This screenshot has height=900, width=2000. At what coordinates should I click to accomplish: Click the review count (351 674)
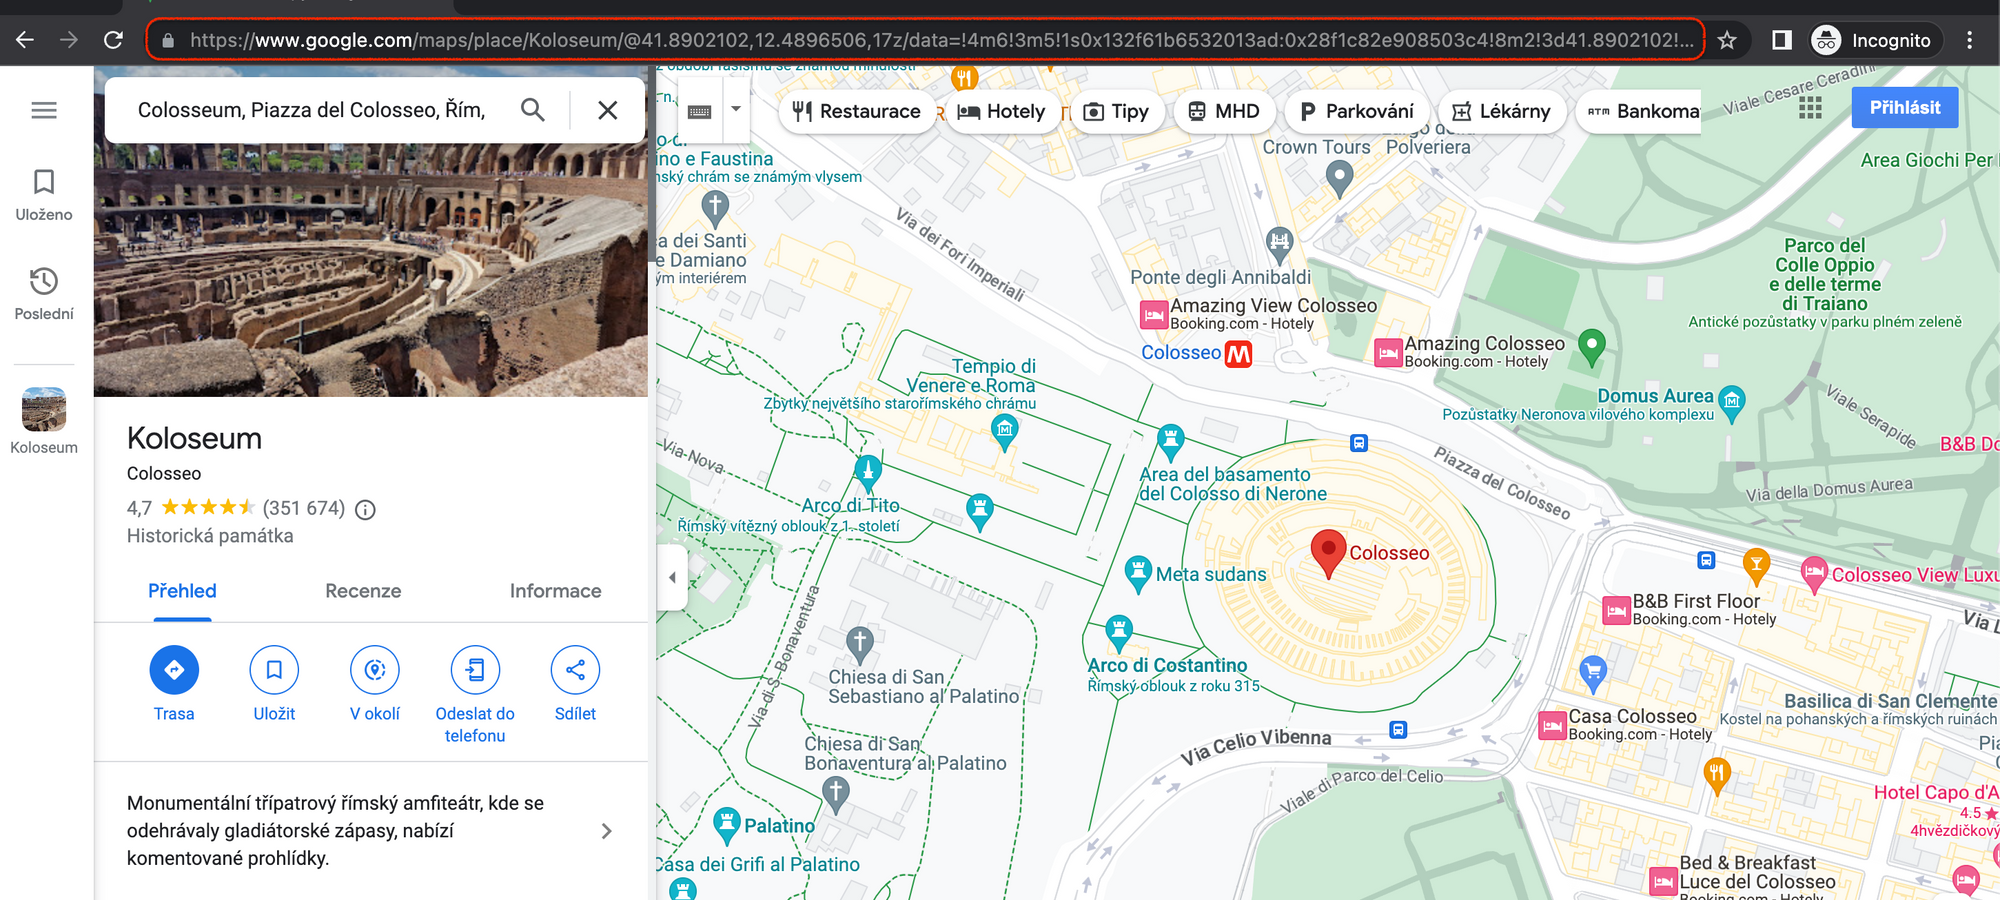(304, 509)
